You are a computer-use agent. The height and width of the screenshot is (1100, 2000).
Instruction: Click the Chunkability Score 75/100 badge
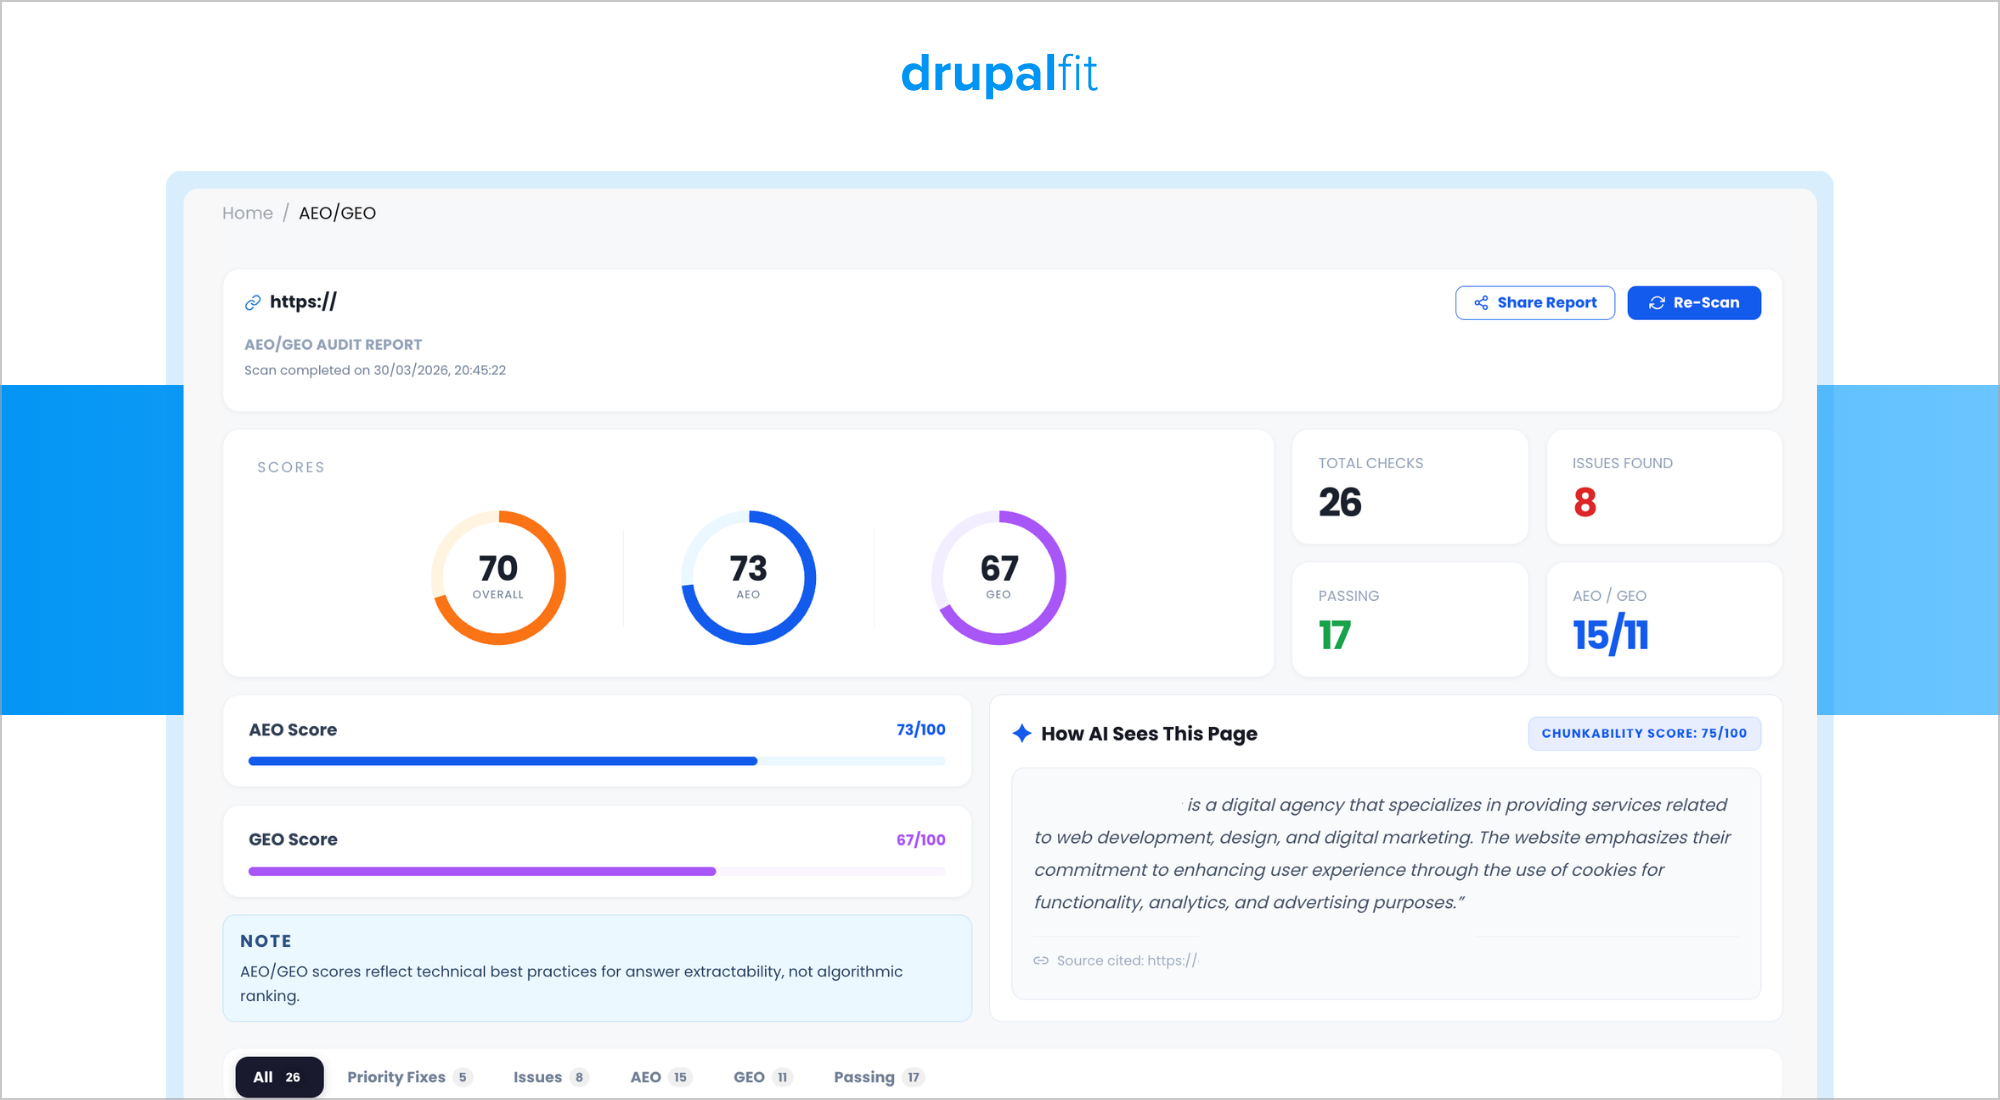tap(1644, 733)
